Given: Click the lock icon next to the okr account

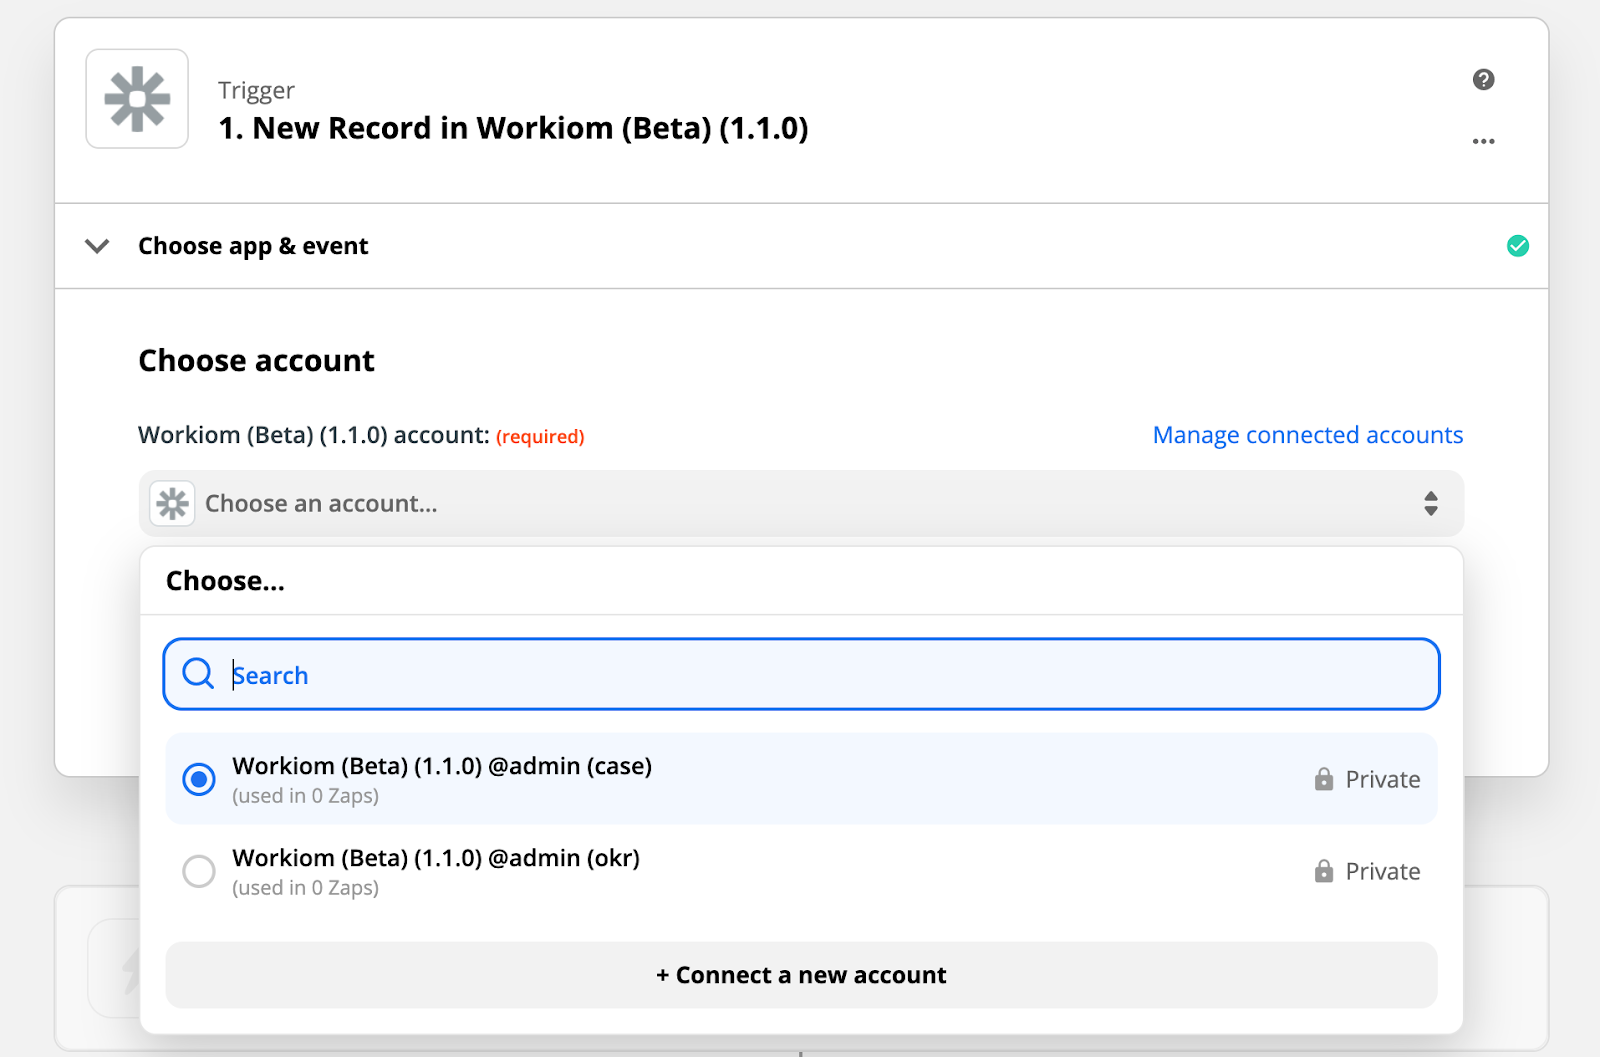Looking at the screenshot, I should [x=1324, y=869].
